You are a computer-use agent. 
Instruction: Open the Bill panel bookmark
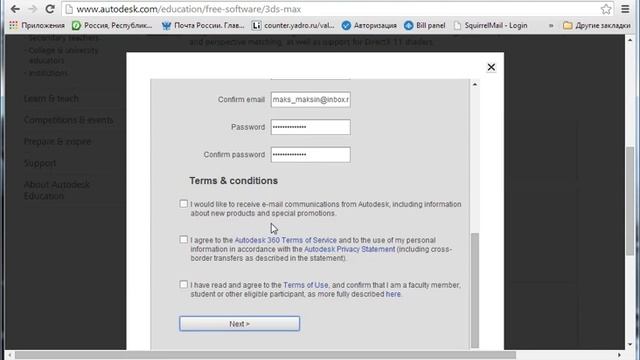pyautogui.click(x=424, y=25)
